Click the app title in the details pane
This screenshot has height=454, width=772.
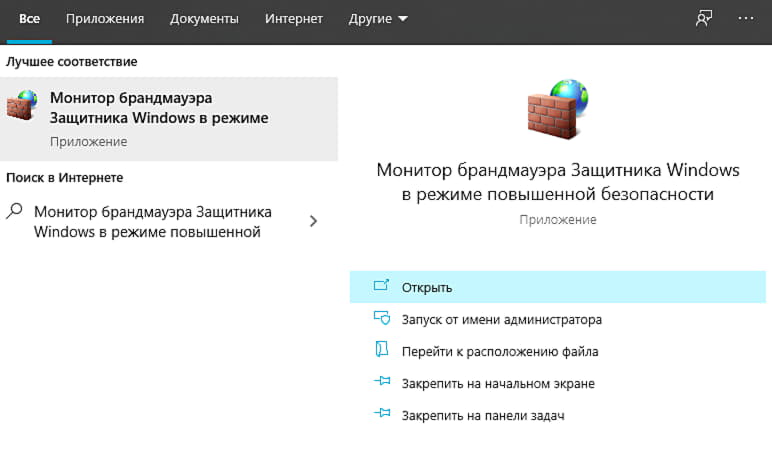point(557,182)
